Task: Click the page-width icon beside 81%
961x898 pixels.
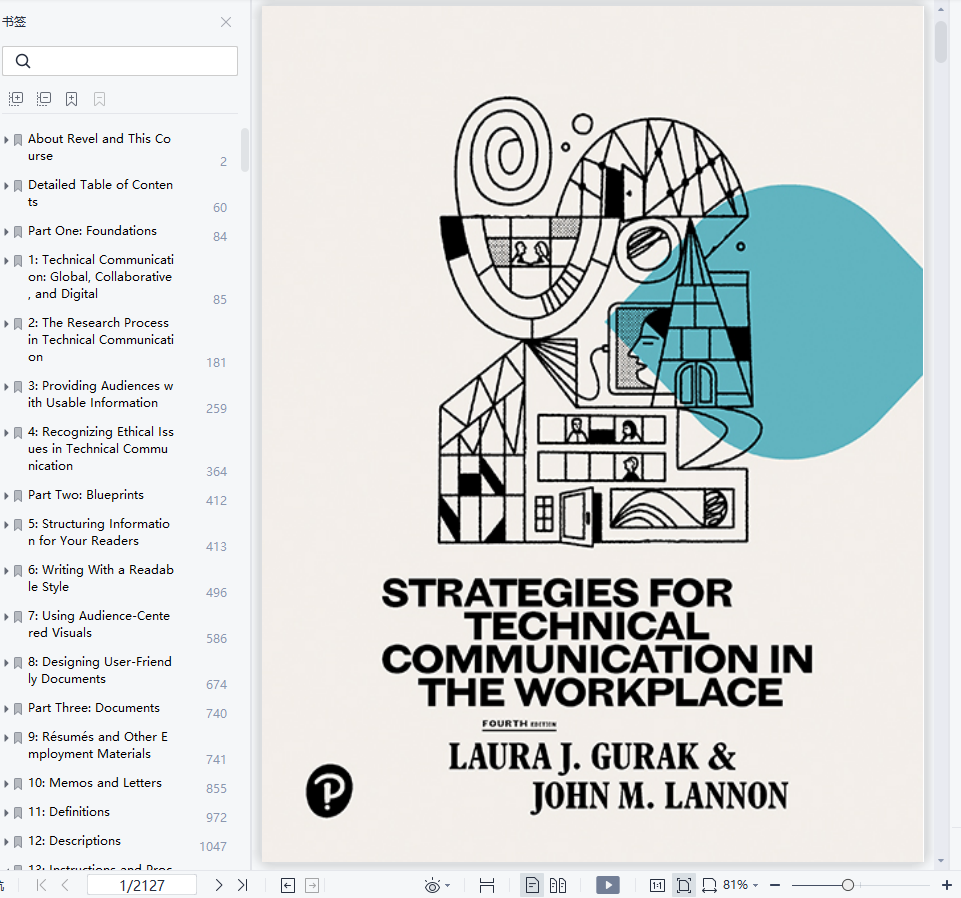Action: [709, 885]
